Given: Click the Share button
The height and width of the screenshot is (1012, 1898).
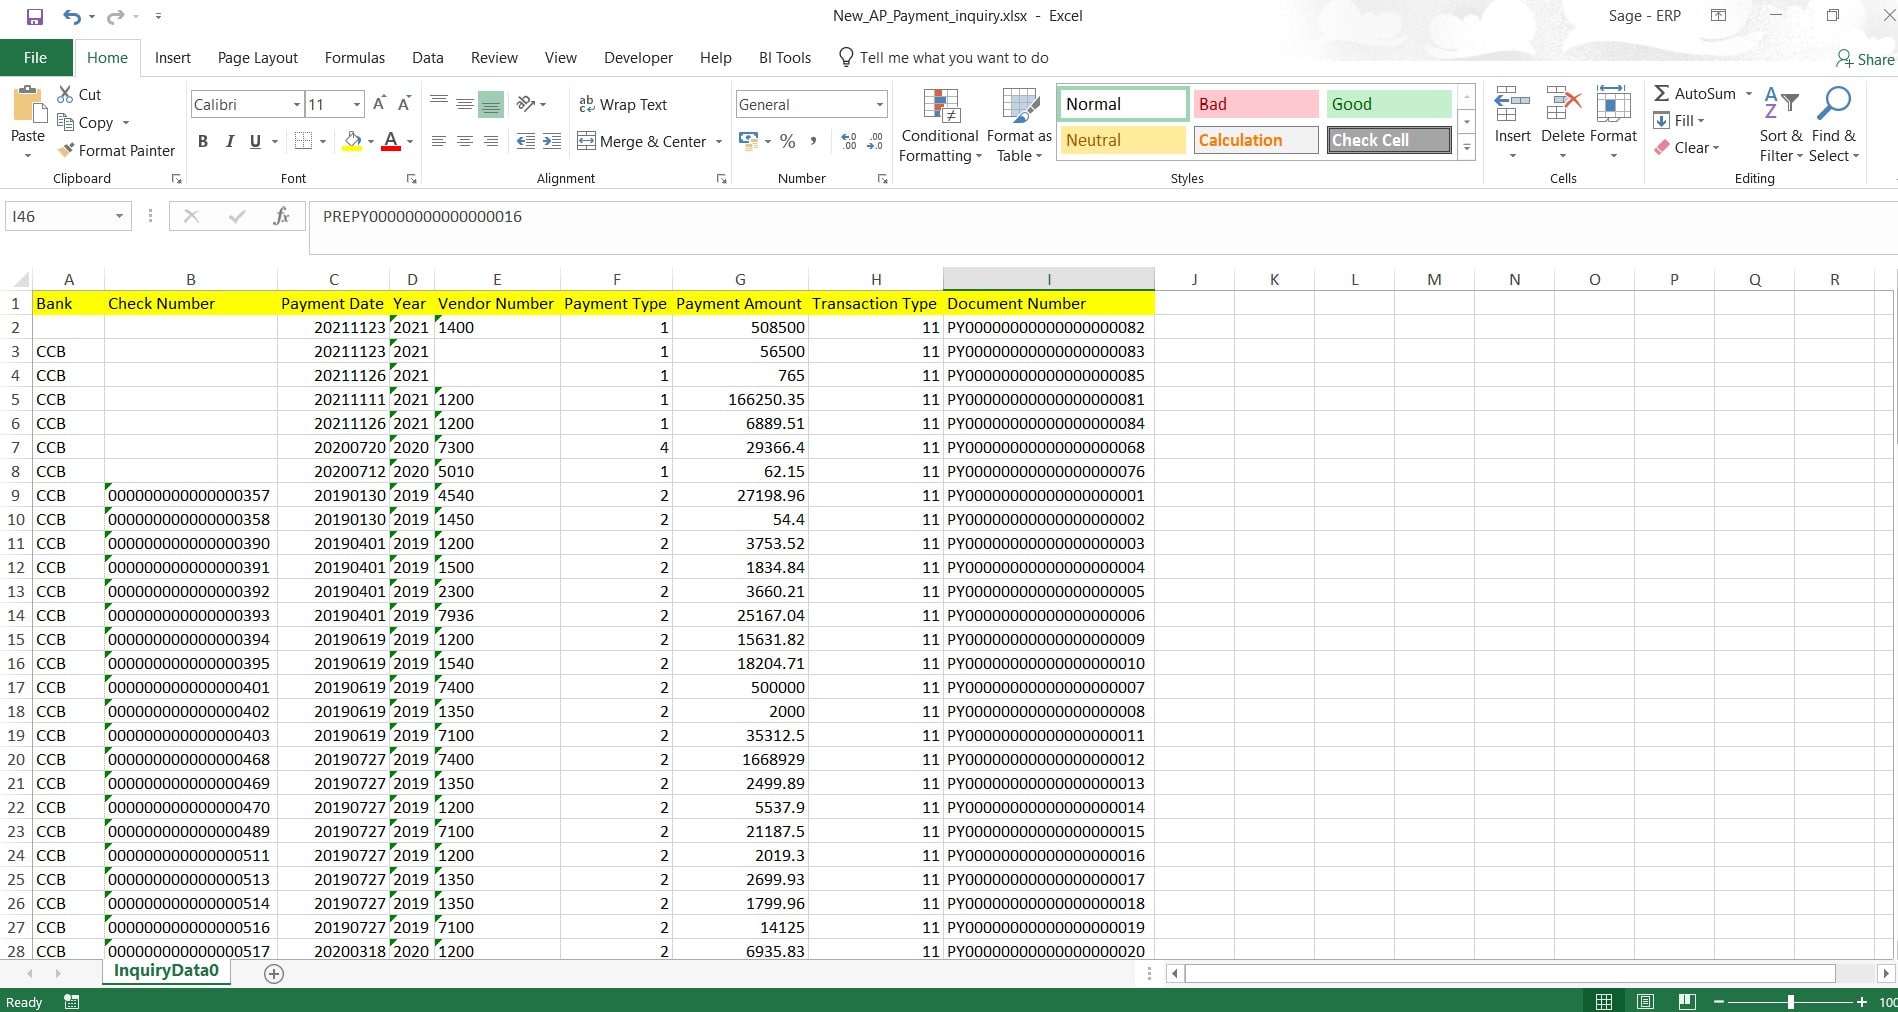Looking at the screenshot, I should coord(1865,59).
